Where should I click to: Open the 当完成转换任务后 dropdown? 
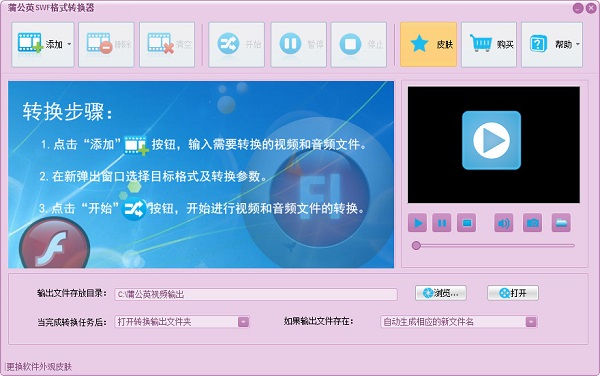182,322
